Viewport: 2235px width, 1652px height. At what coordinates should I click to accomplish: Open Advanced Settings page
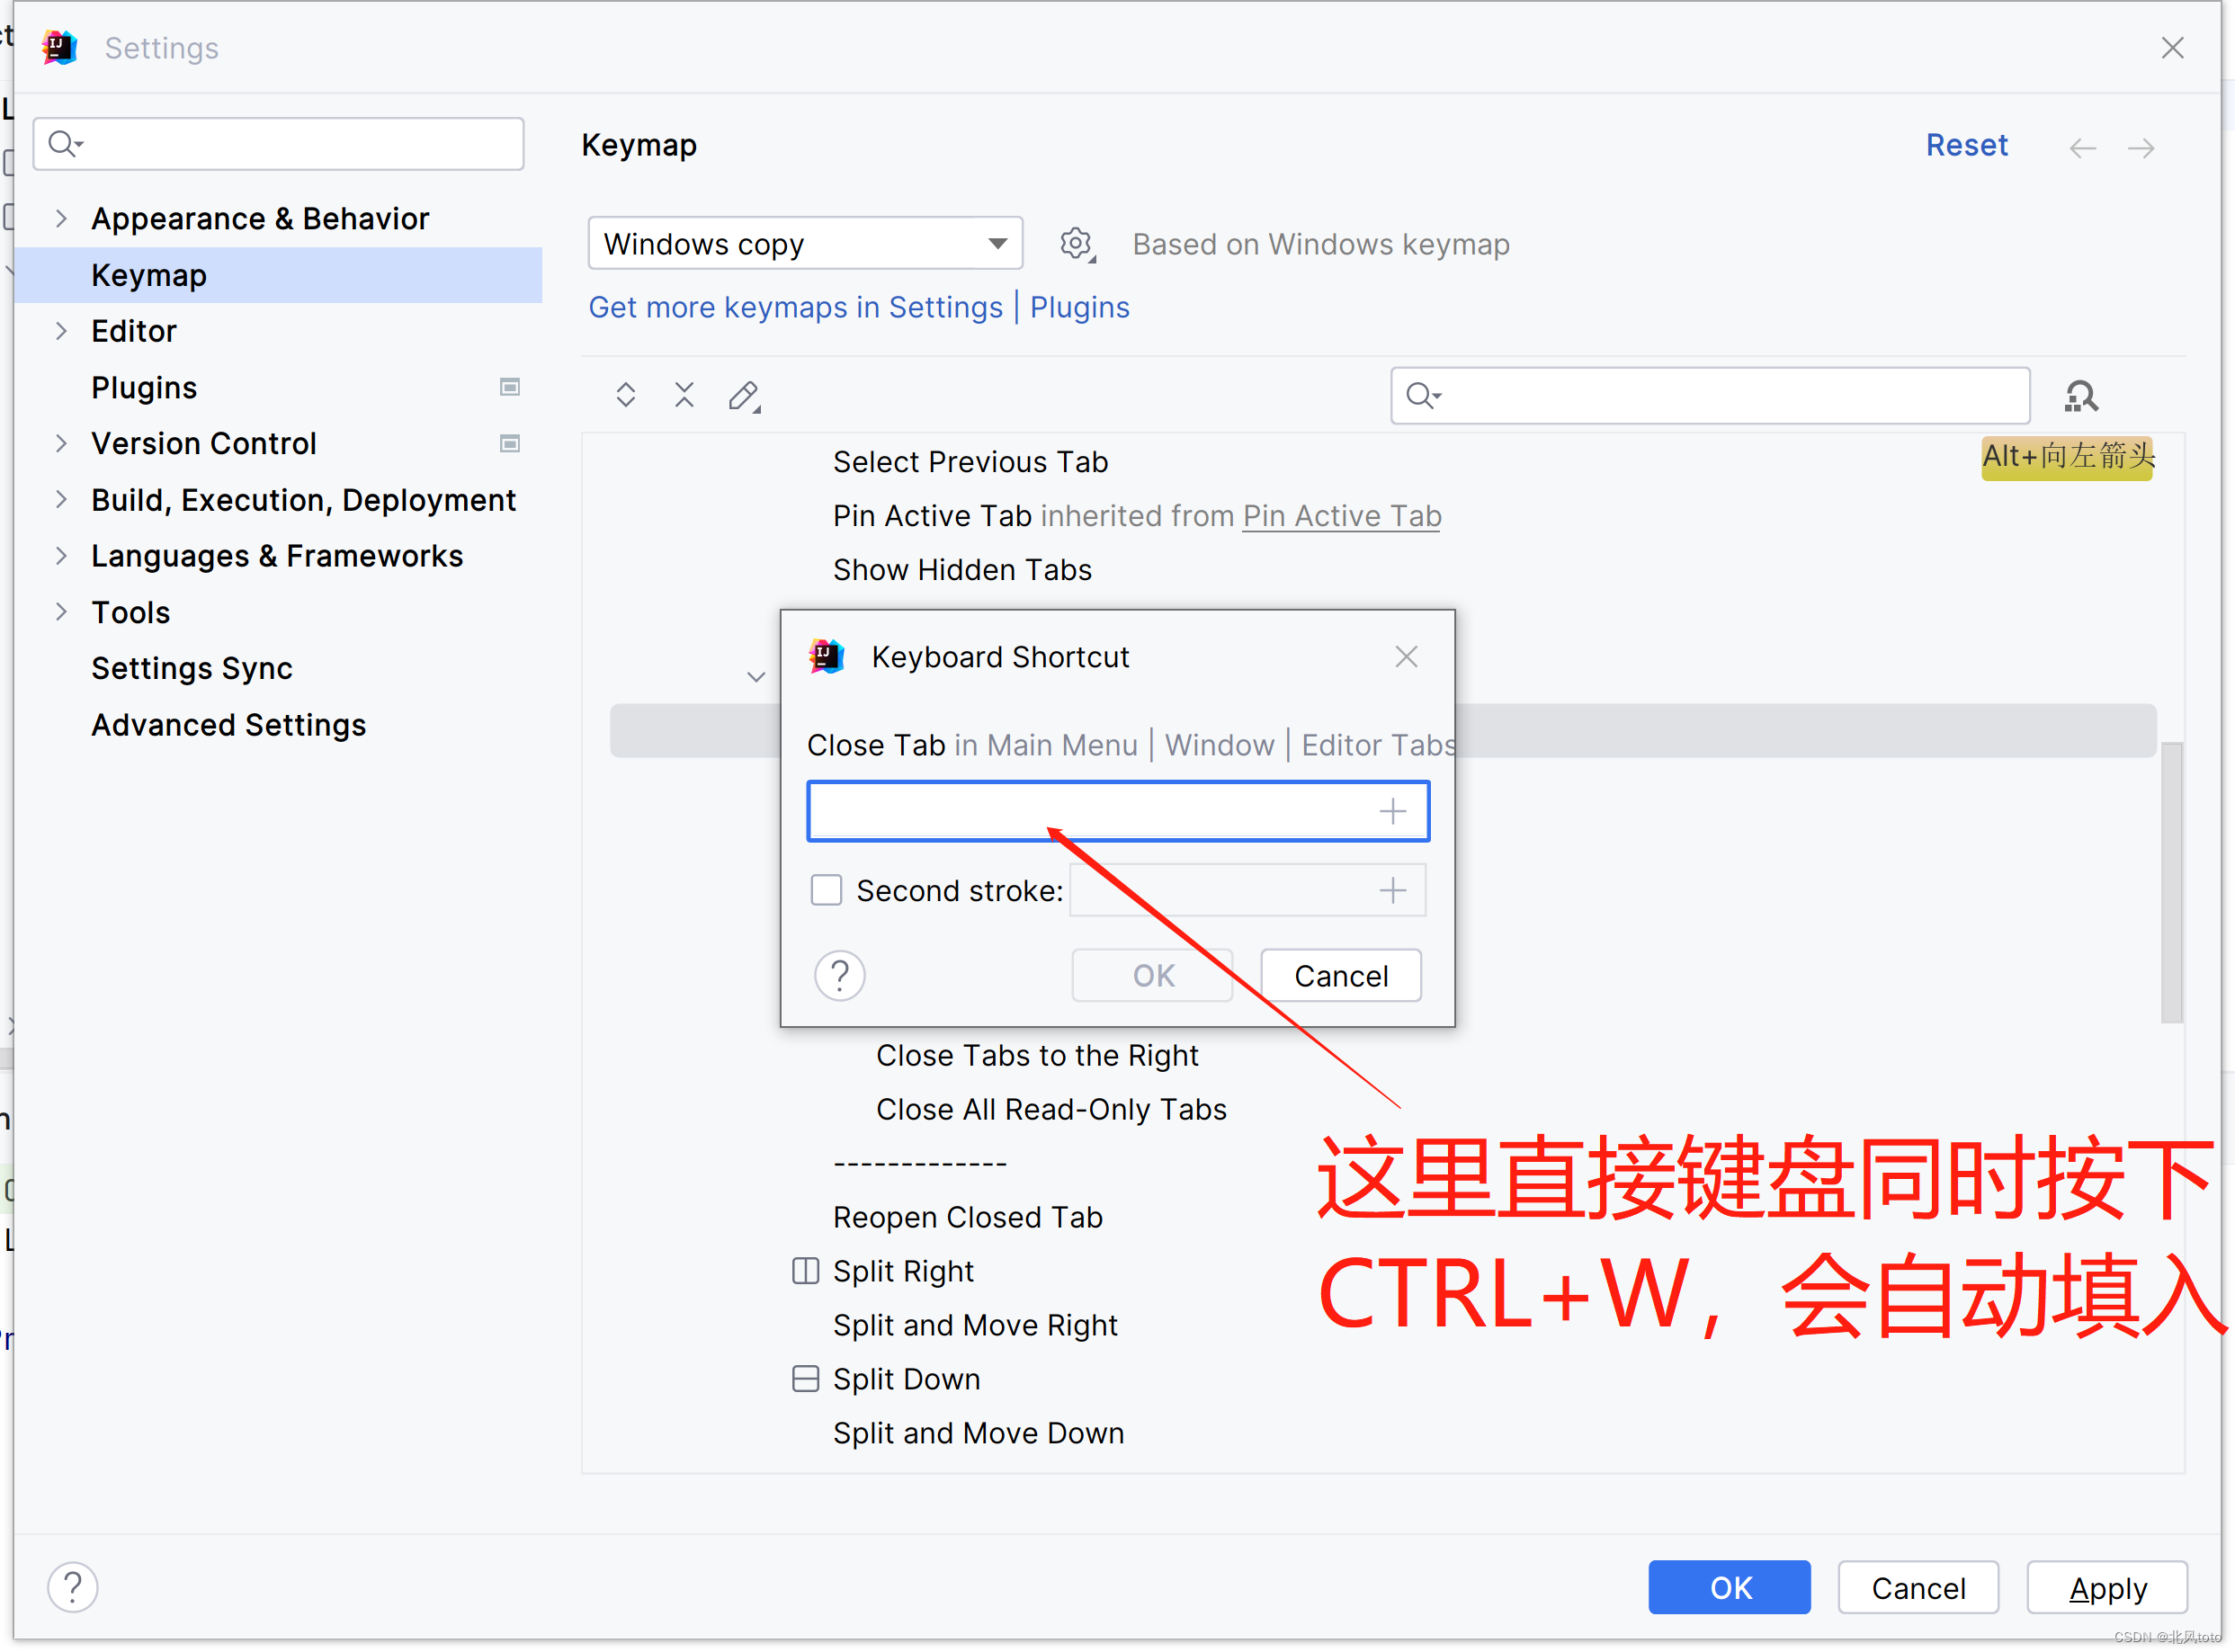[x=229, y=724]
